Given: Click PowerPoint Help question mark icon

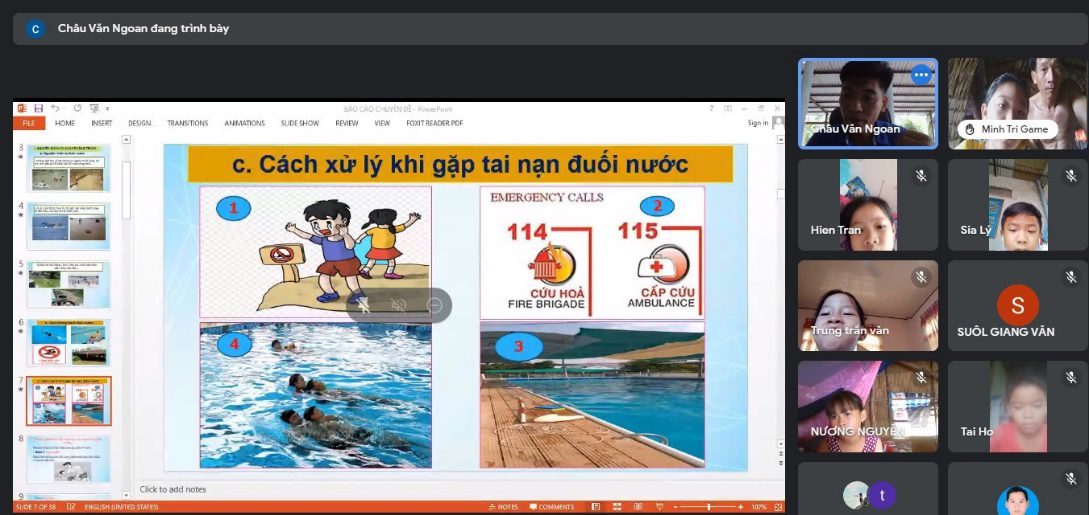Looking at the screenshot, I should (x=710, y=108).
